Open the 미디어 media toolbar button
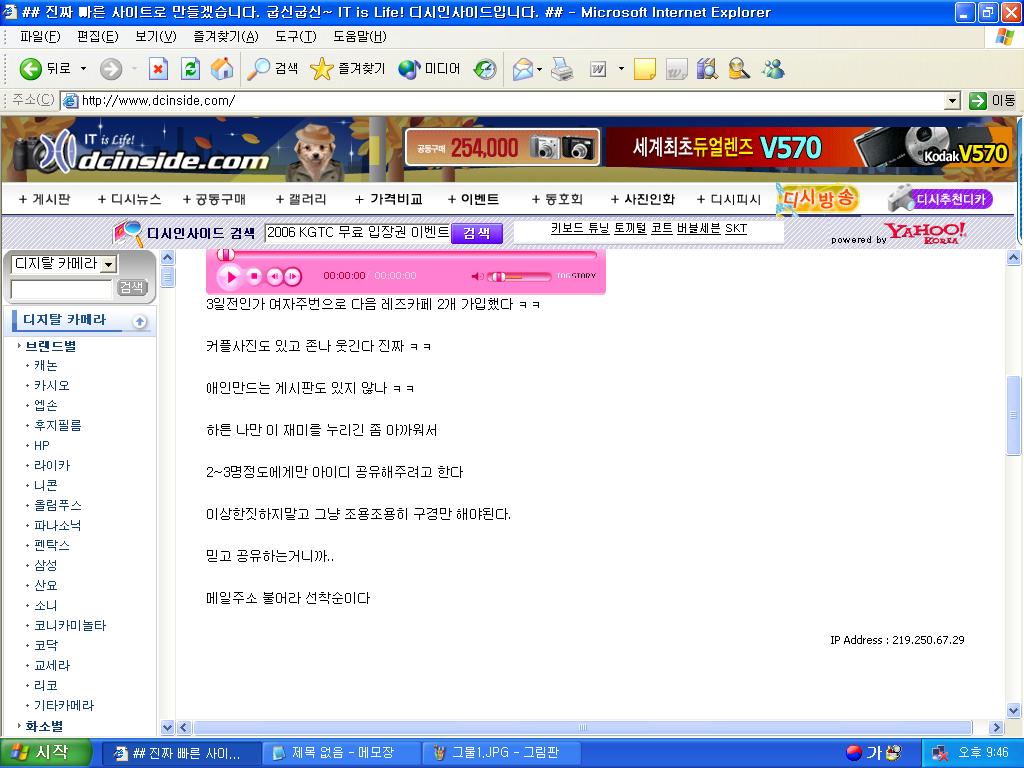 (429, 69)
